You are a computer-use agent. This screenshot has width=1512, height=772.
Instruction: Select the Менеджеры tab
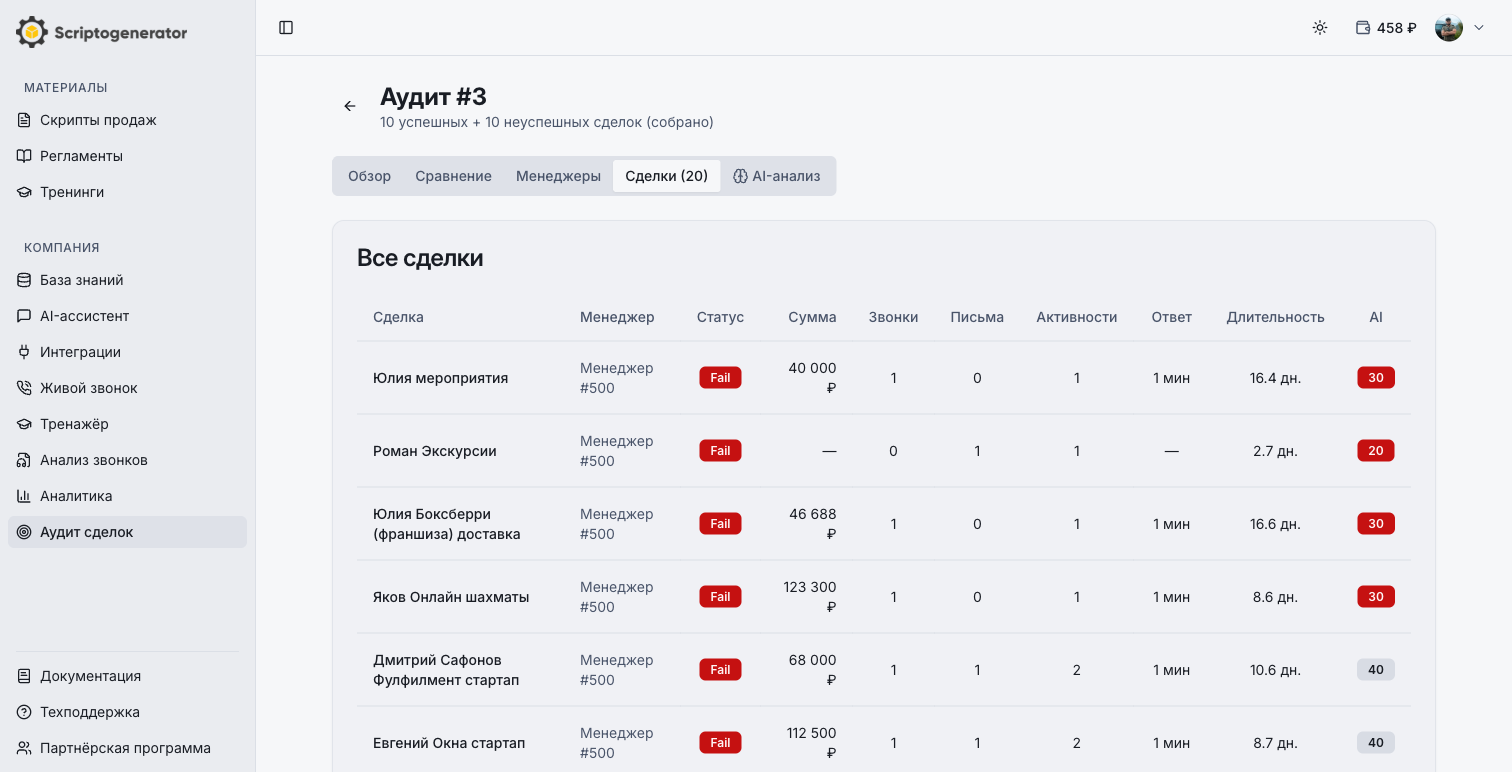pos(558,176)
